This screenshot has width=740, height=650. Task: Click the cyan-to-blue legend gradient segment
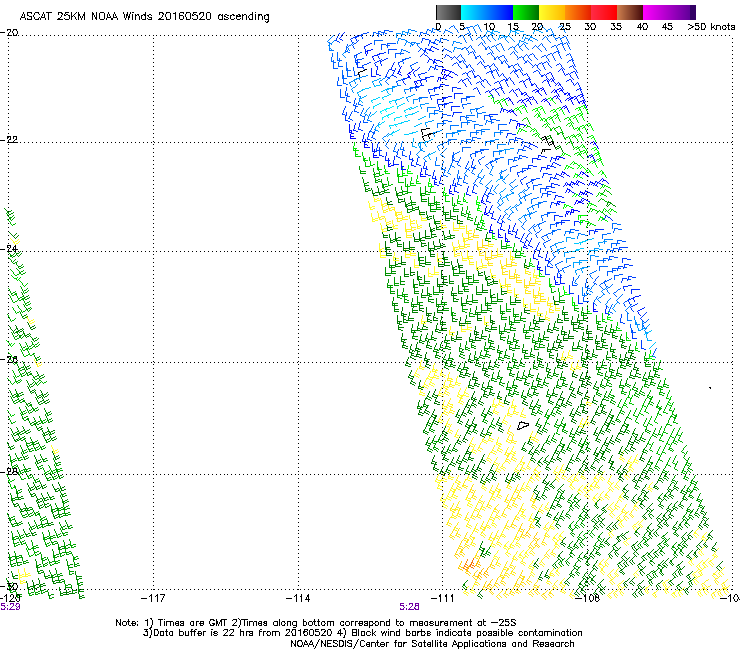click(487, 12)
